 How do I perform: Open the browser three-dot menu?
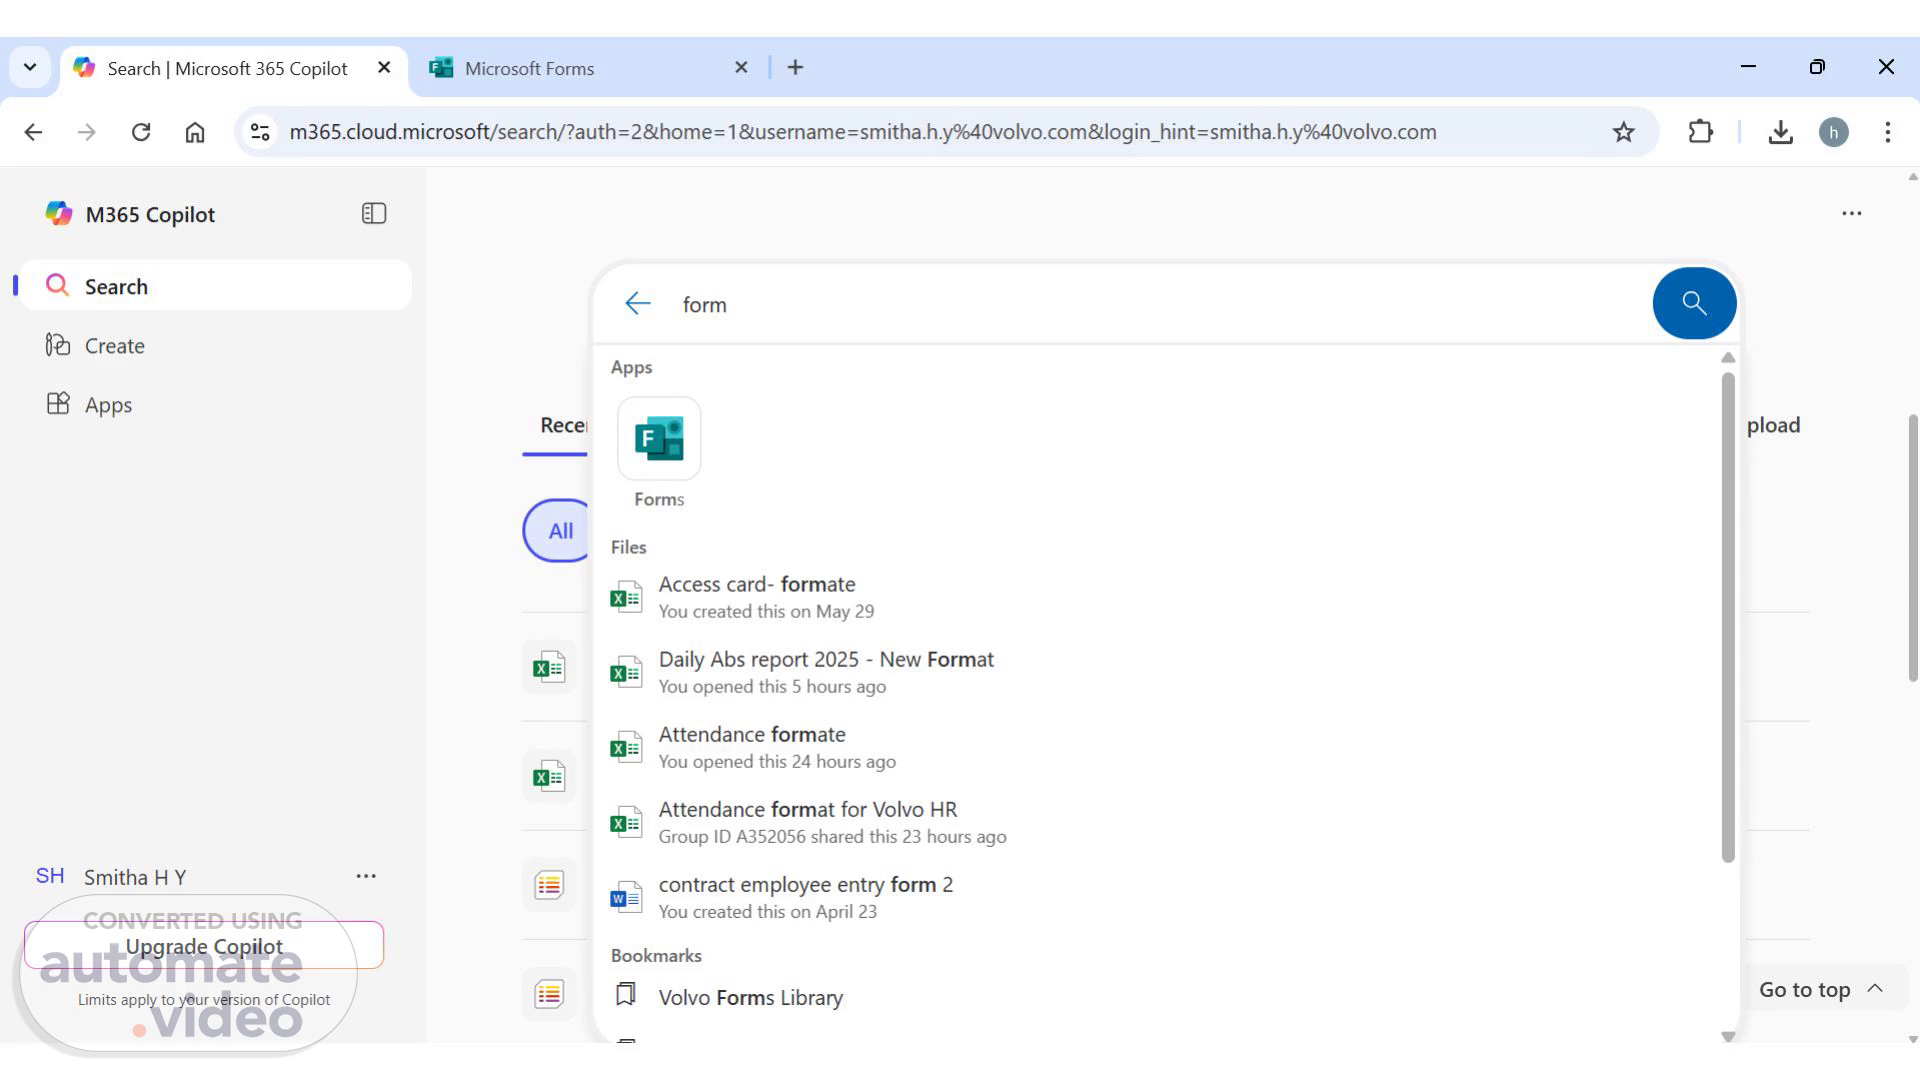(x=1888, y=132)
